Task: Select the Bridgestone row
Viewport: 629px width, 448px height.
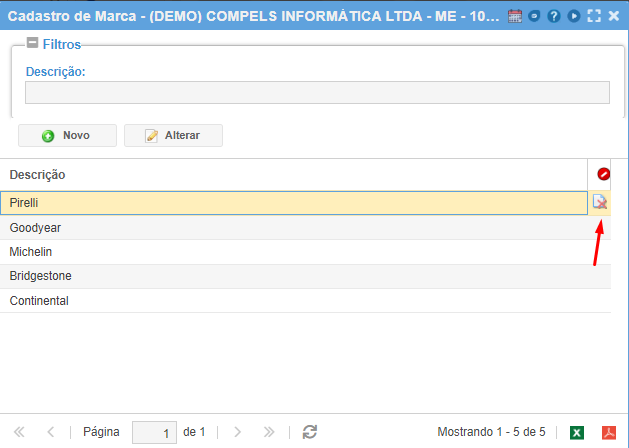Action: click(305, 276)
